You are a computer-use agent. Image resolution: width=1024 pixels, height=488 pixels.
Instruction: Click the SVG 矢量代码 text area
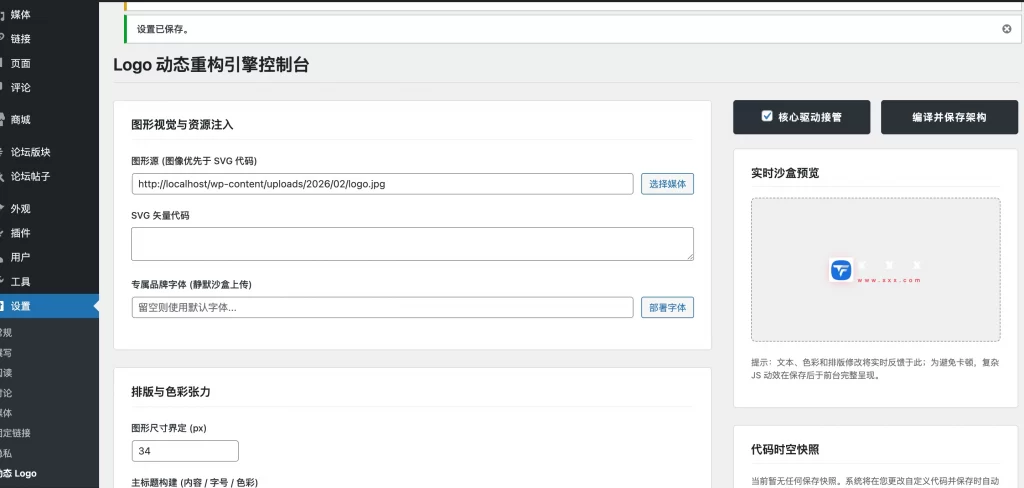(x=412, y=244)
